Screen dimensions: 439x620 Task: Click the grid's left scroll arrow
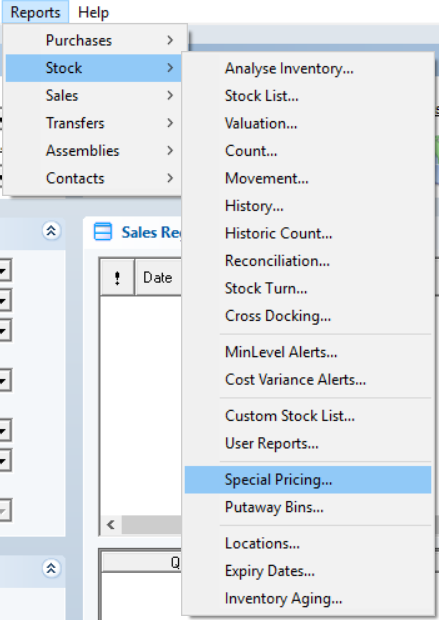(x=111, y=525)
